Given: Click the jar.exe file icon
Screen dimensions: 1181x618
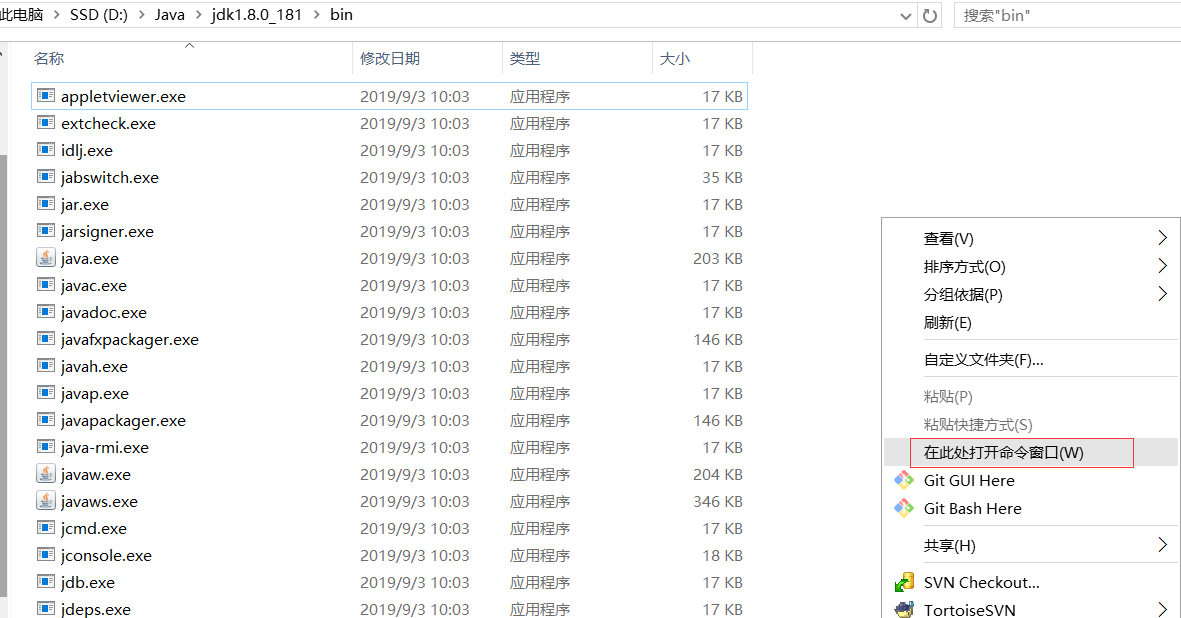Looking at the screenshot, I should click(45, 204).
